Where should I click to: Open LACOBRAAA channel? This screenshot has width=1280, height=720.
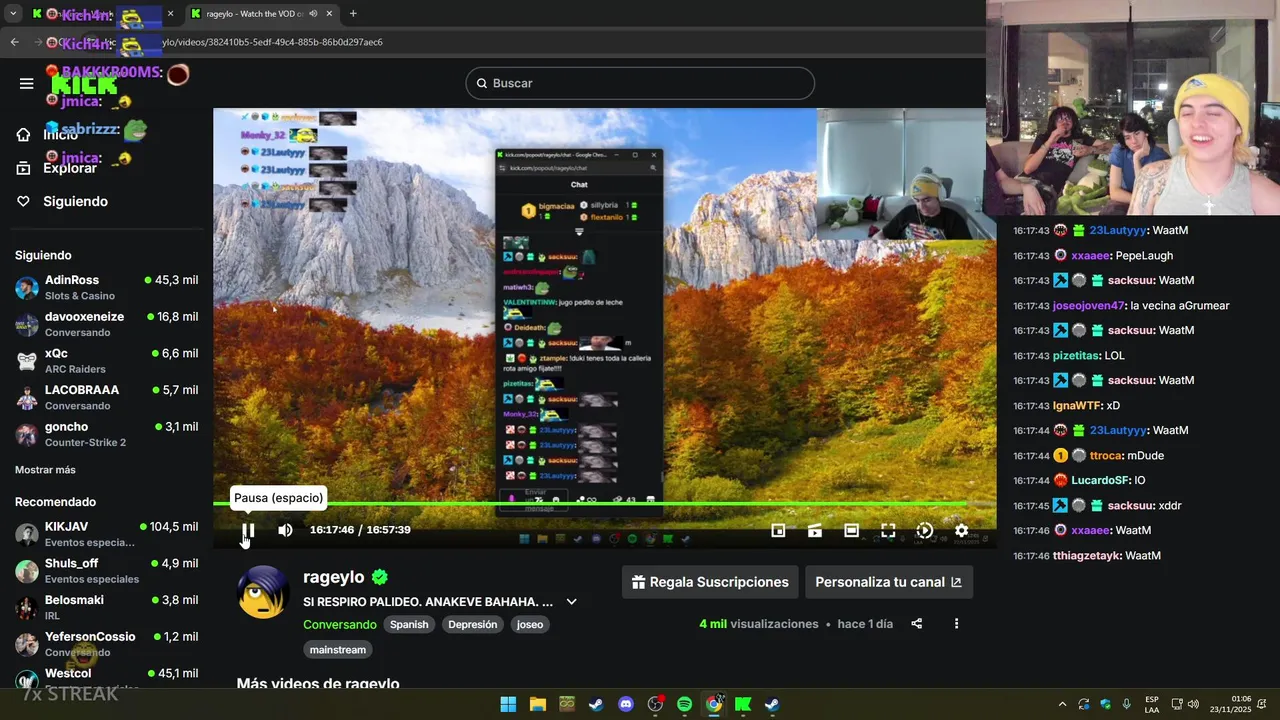coord(107,397)
